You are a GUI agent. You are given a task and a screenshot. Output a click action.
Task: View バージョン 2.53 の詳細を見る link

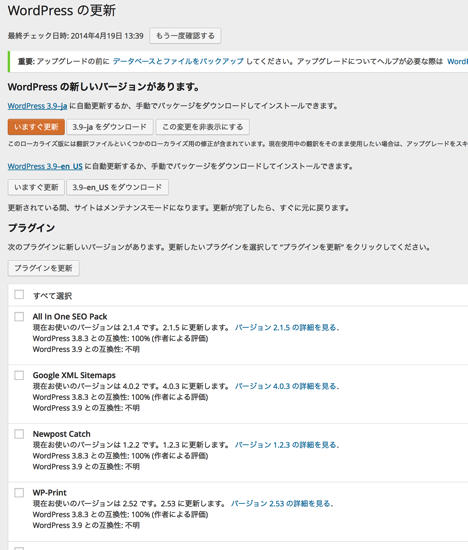point(282,503)
